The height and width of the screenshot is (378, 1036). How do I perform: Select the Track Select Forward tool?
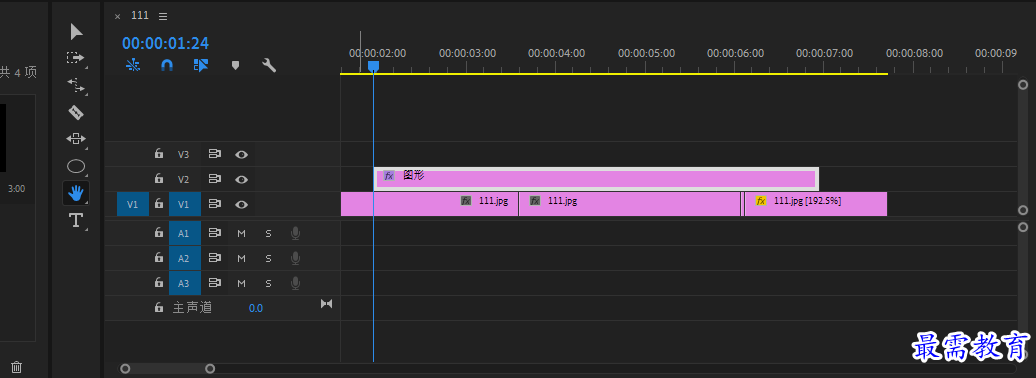(76, 58)
